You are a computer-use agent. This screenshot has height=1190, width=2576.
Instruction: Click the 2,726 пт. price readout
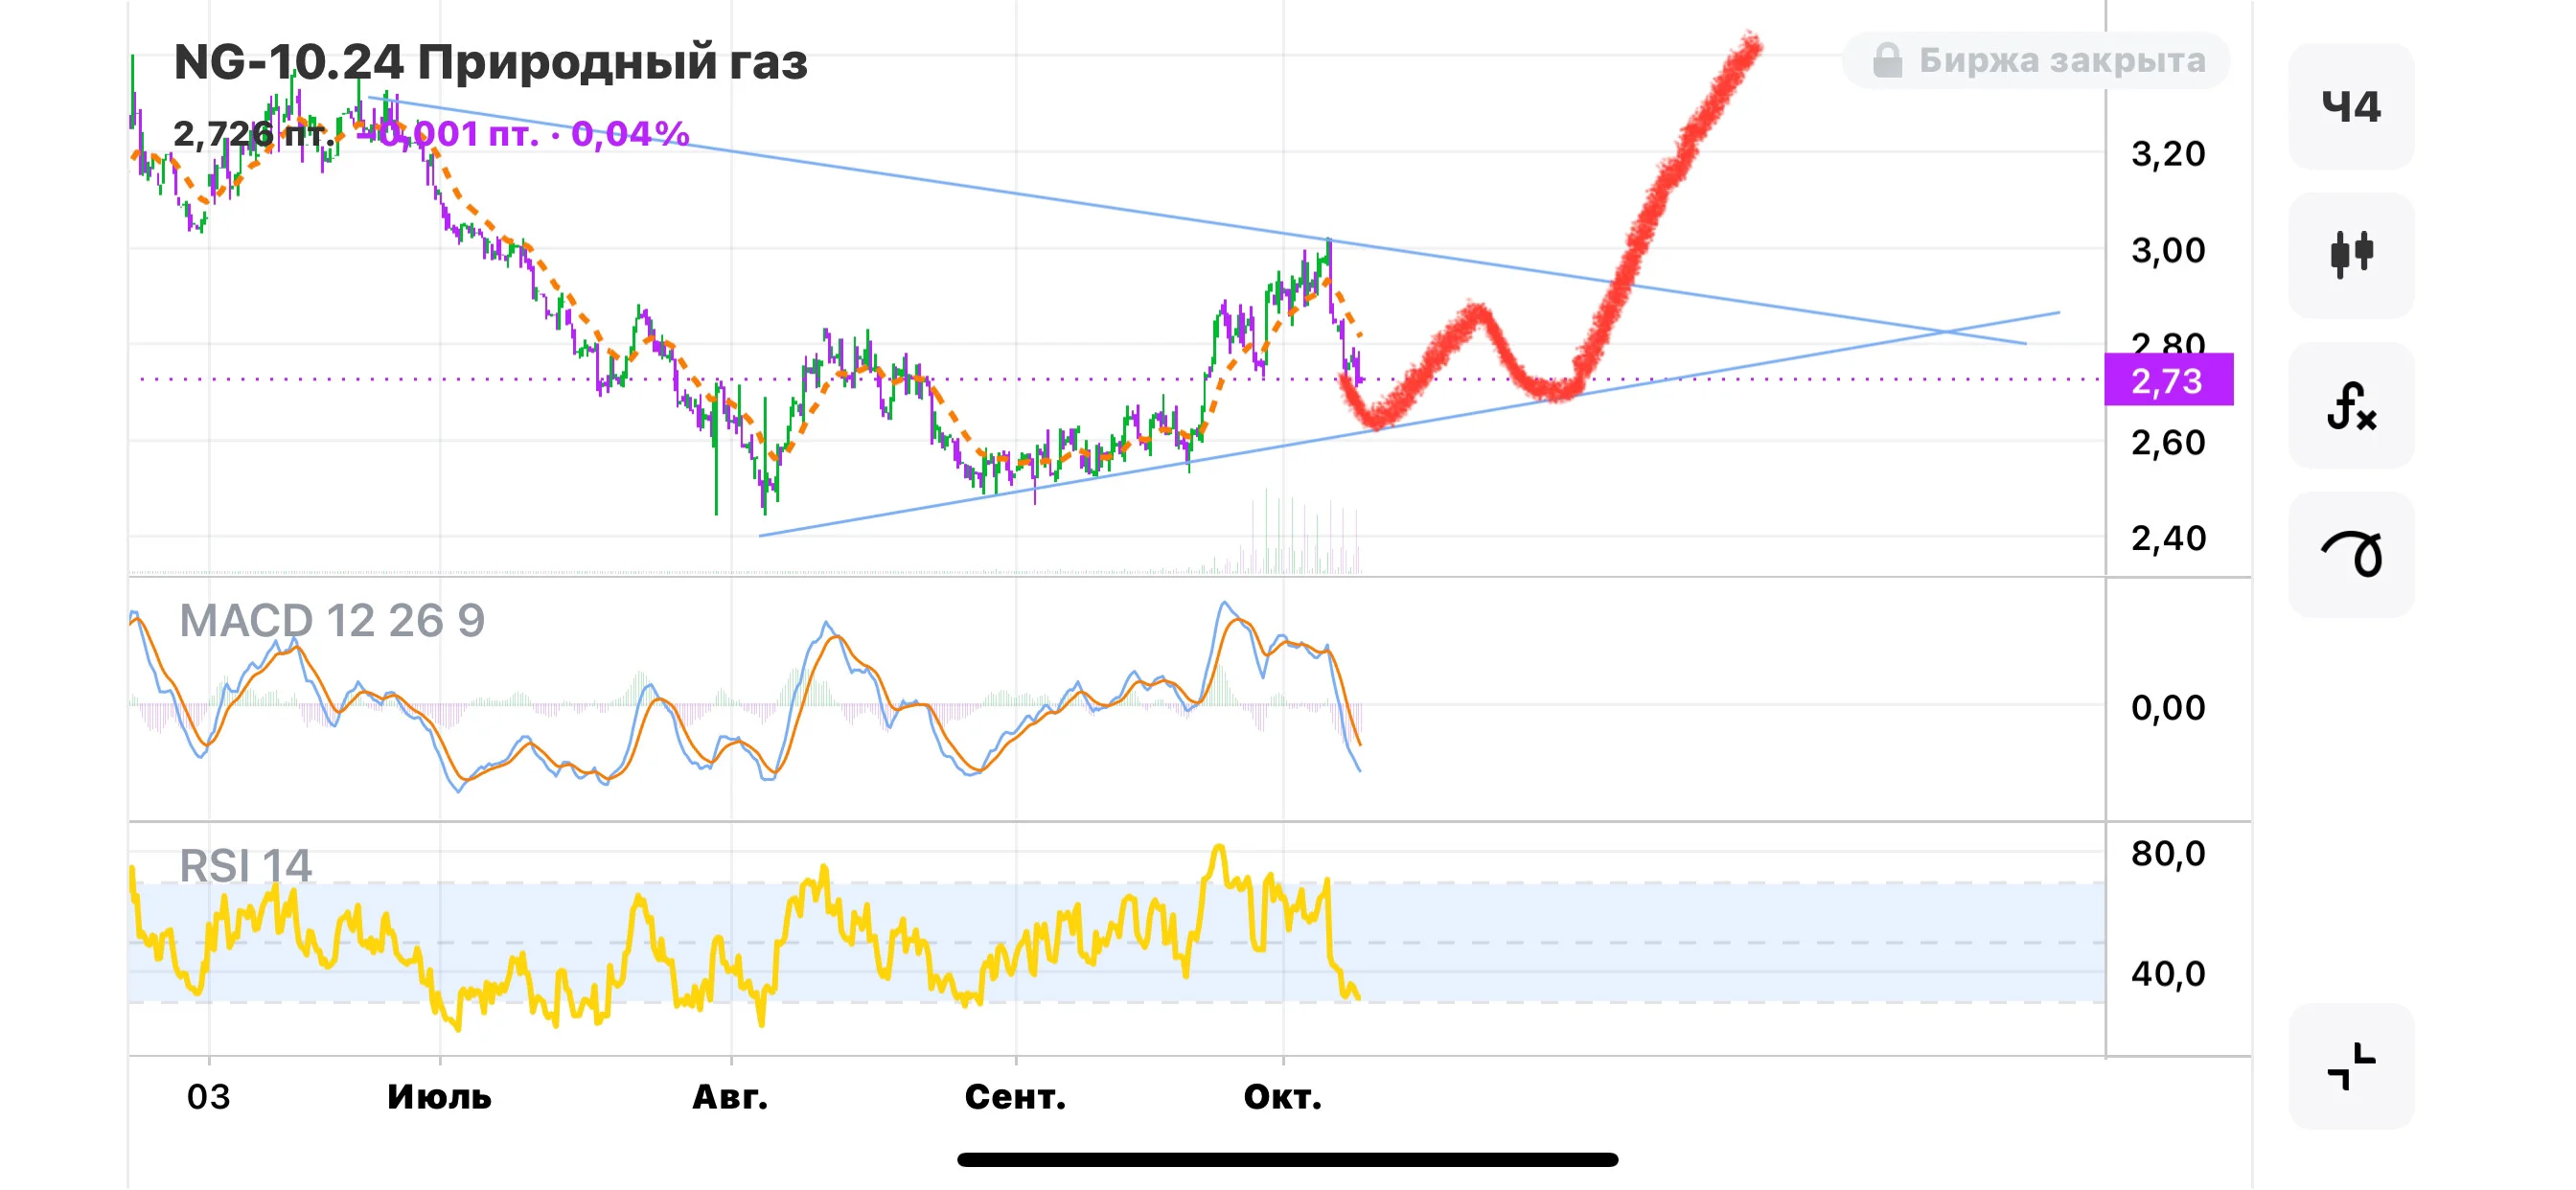coord(253,133)
